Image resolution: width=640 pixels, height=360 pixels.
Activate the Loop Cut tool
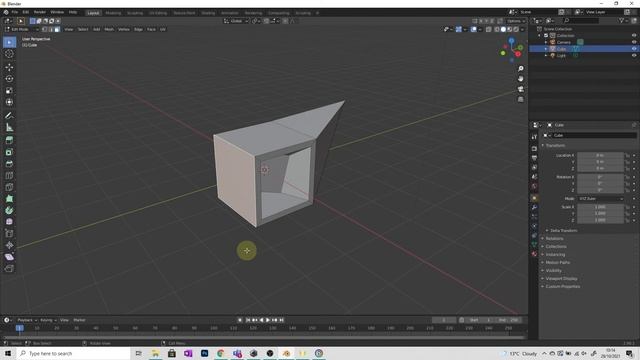pos(9,176)
